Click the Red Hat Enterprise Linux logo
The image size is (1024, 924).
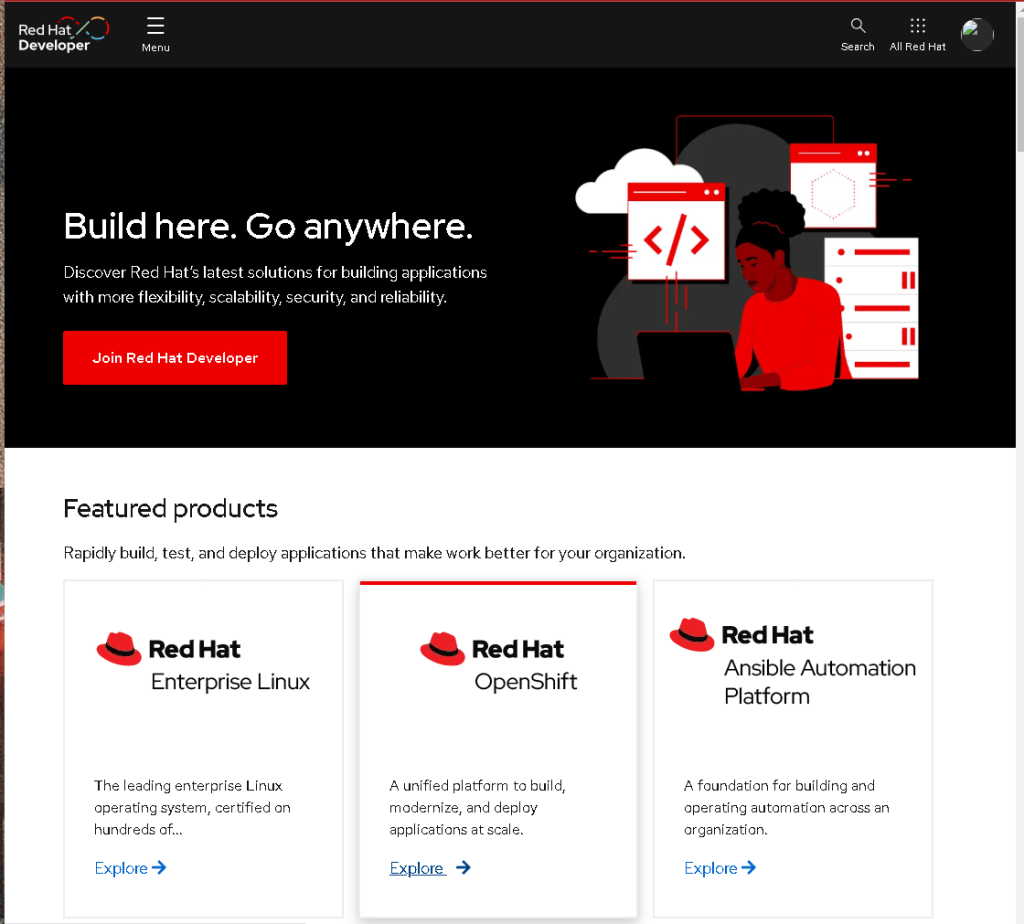(203, 662)
